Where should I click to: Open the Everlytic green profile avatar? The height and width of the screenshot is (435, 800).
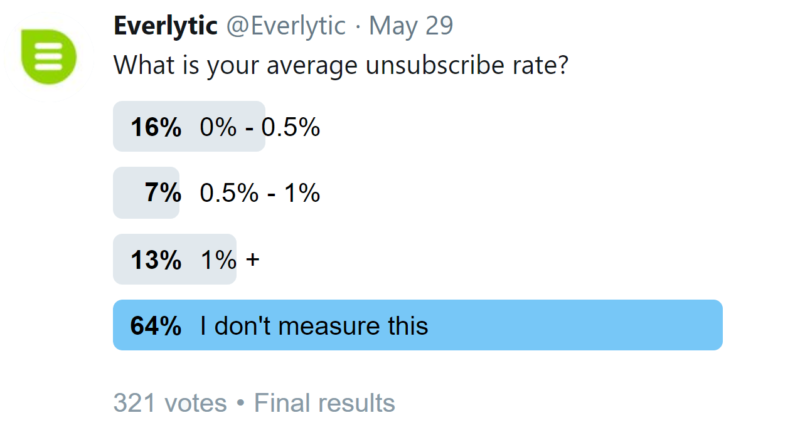pyautogui.click(x=48, y=57)
